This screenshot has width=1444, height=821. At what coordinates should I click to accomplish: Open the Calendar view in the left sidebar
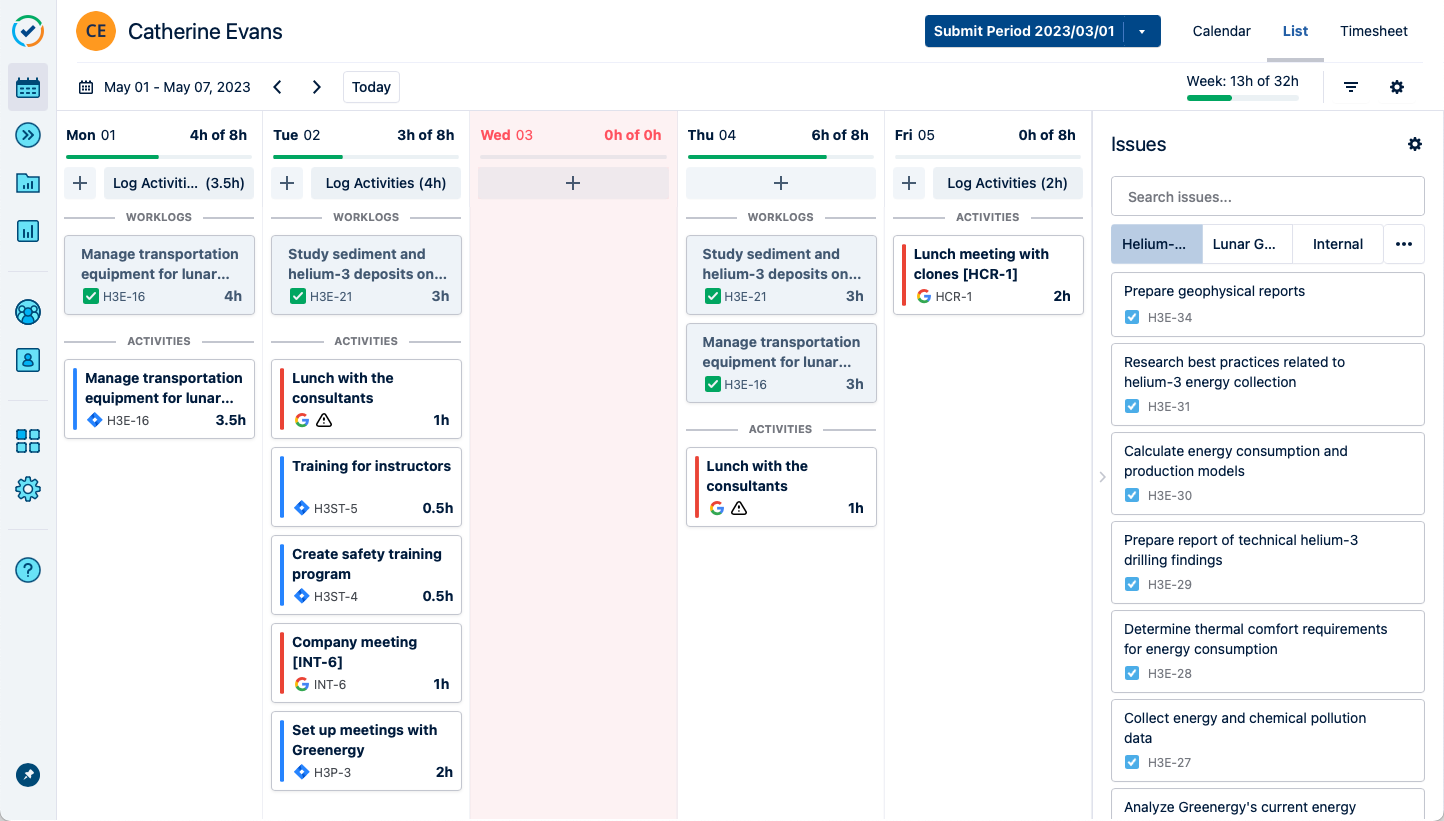click(x=28, y=87)
